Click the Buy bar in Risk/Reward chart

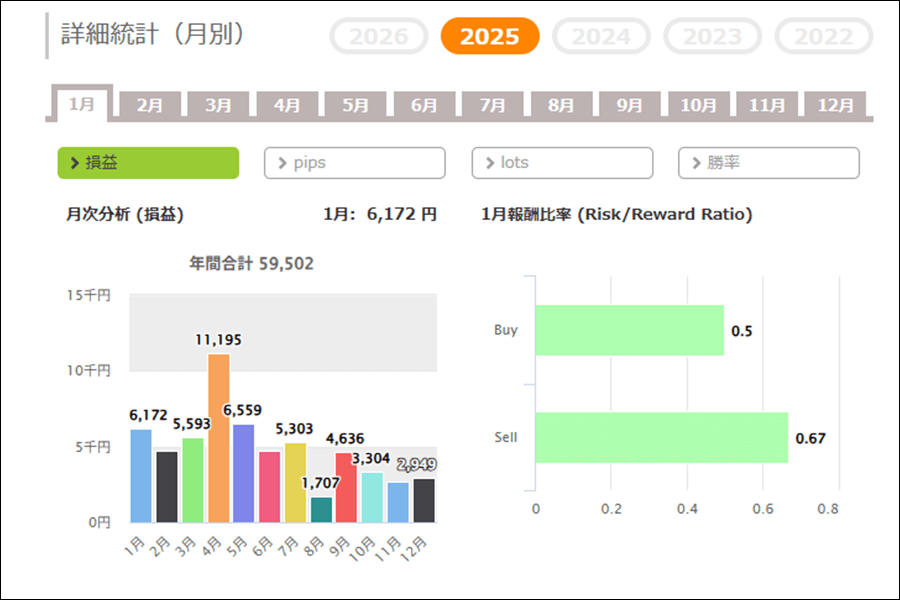point(629,330)
